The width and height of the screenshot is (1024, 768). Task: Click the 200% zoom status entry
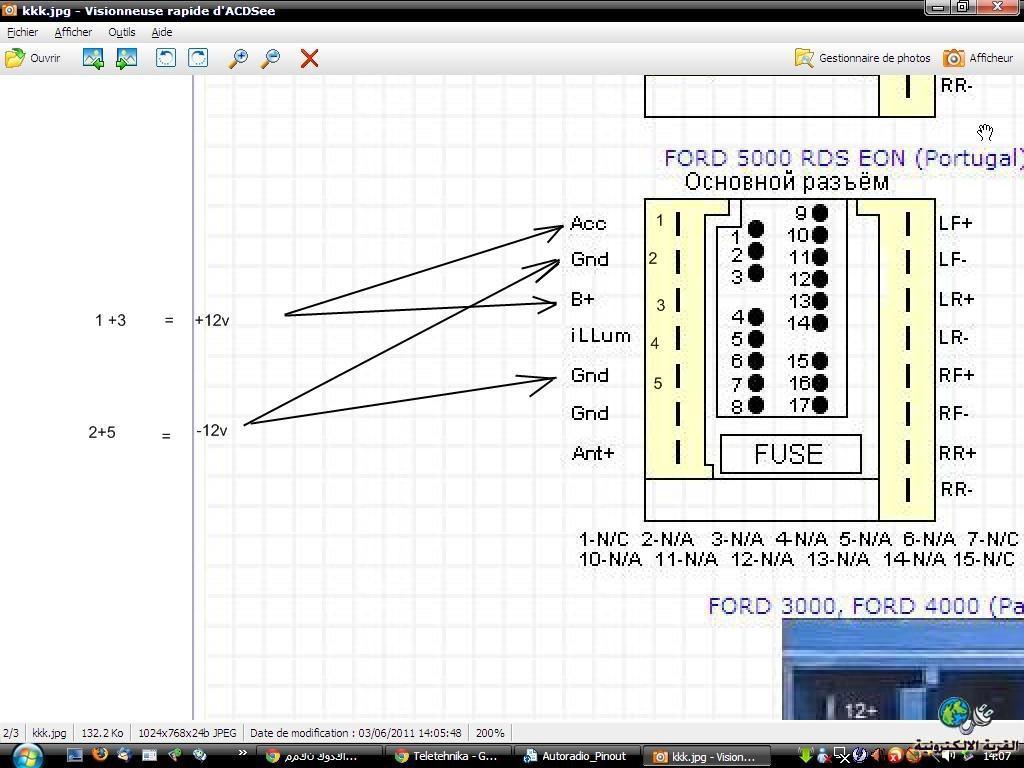pyautogui.click(x=490, y=733)
